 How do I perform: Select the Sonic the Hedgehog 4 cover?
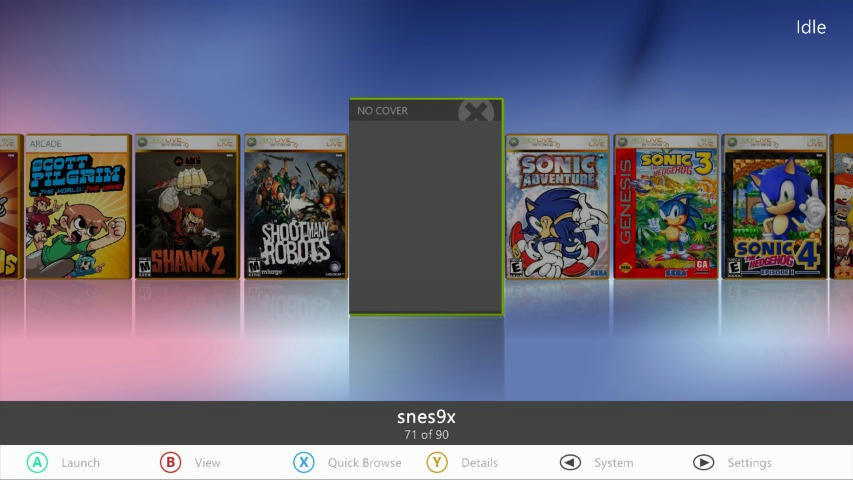coord(775,207)
